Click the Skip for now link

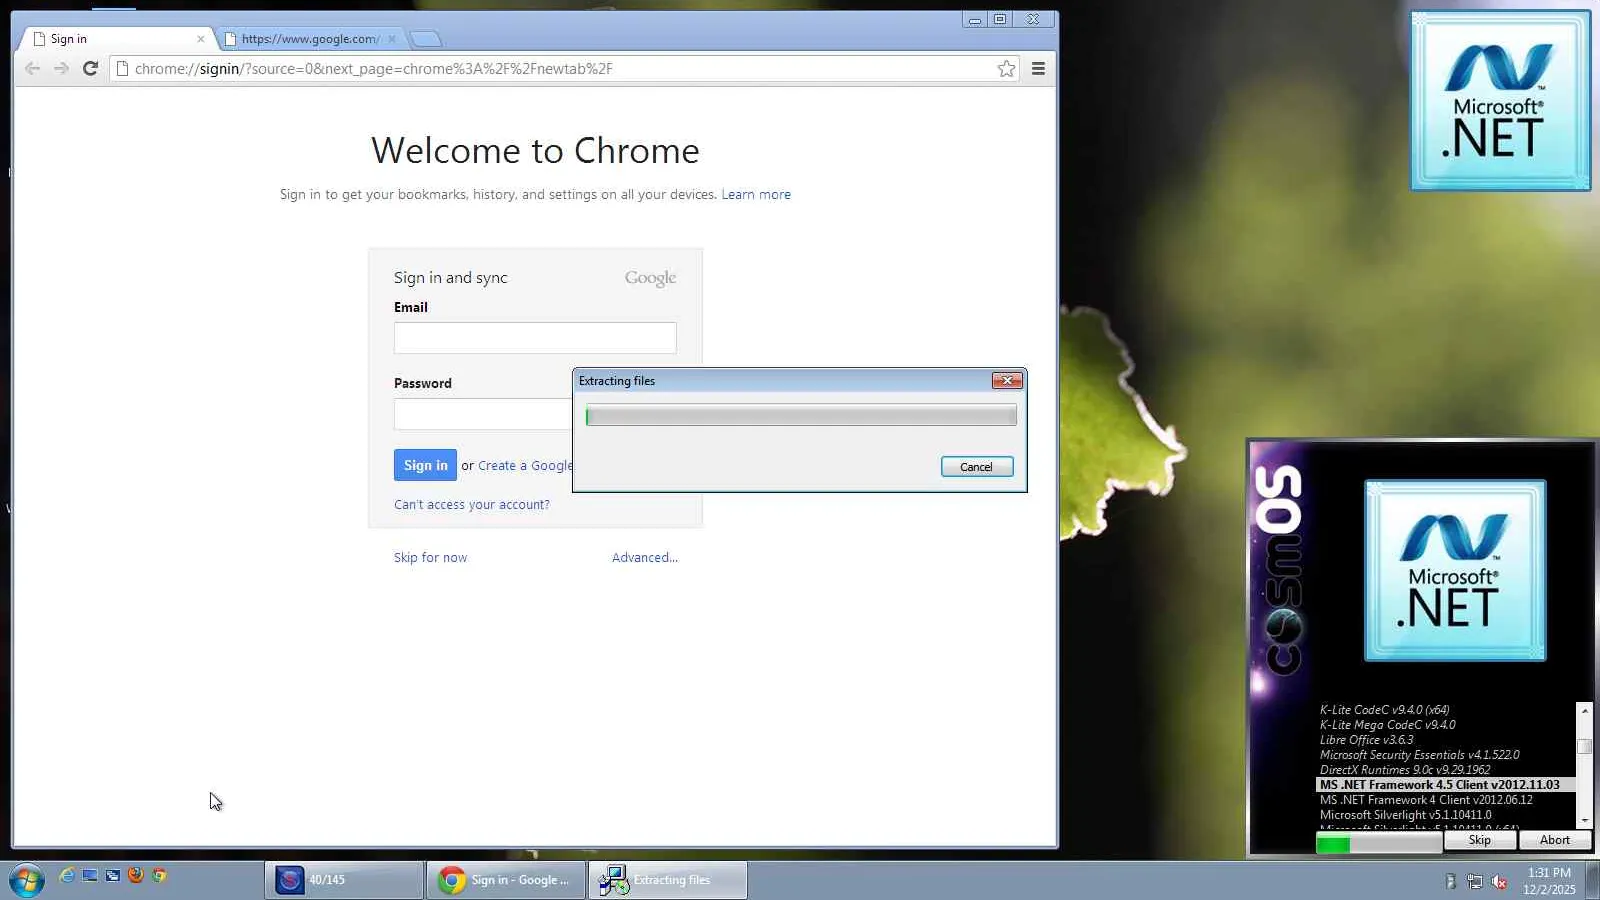point(430,558)
